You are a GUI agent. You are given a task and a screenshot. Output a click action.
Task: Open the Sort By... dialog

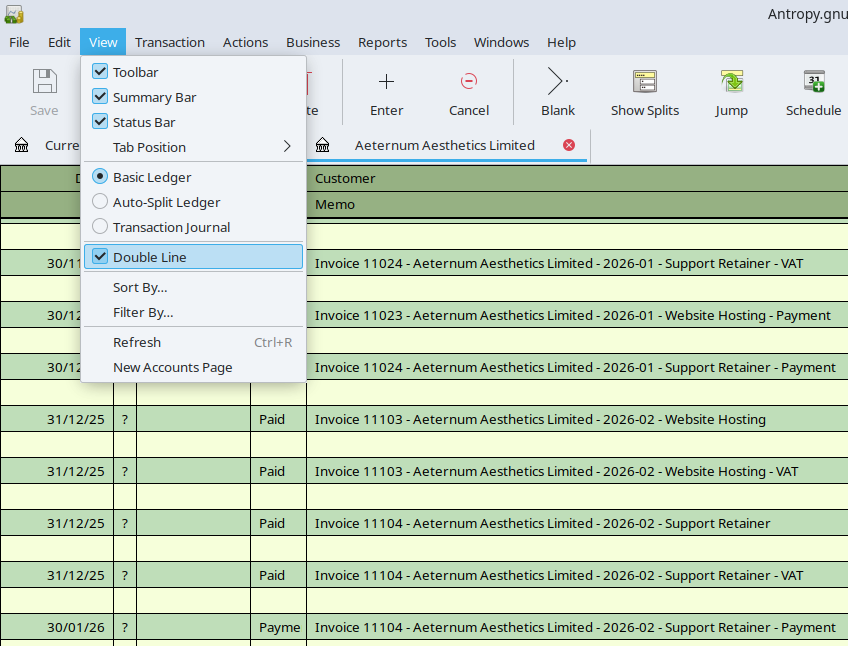click(140, 287)
